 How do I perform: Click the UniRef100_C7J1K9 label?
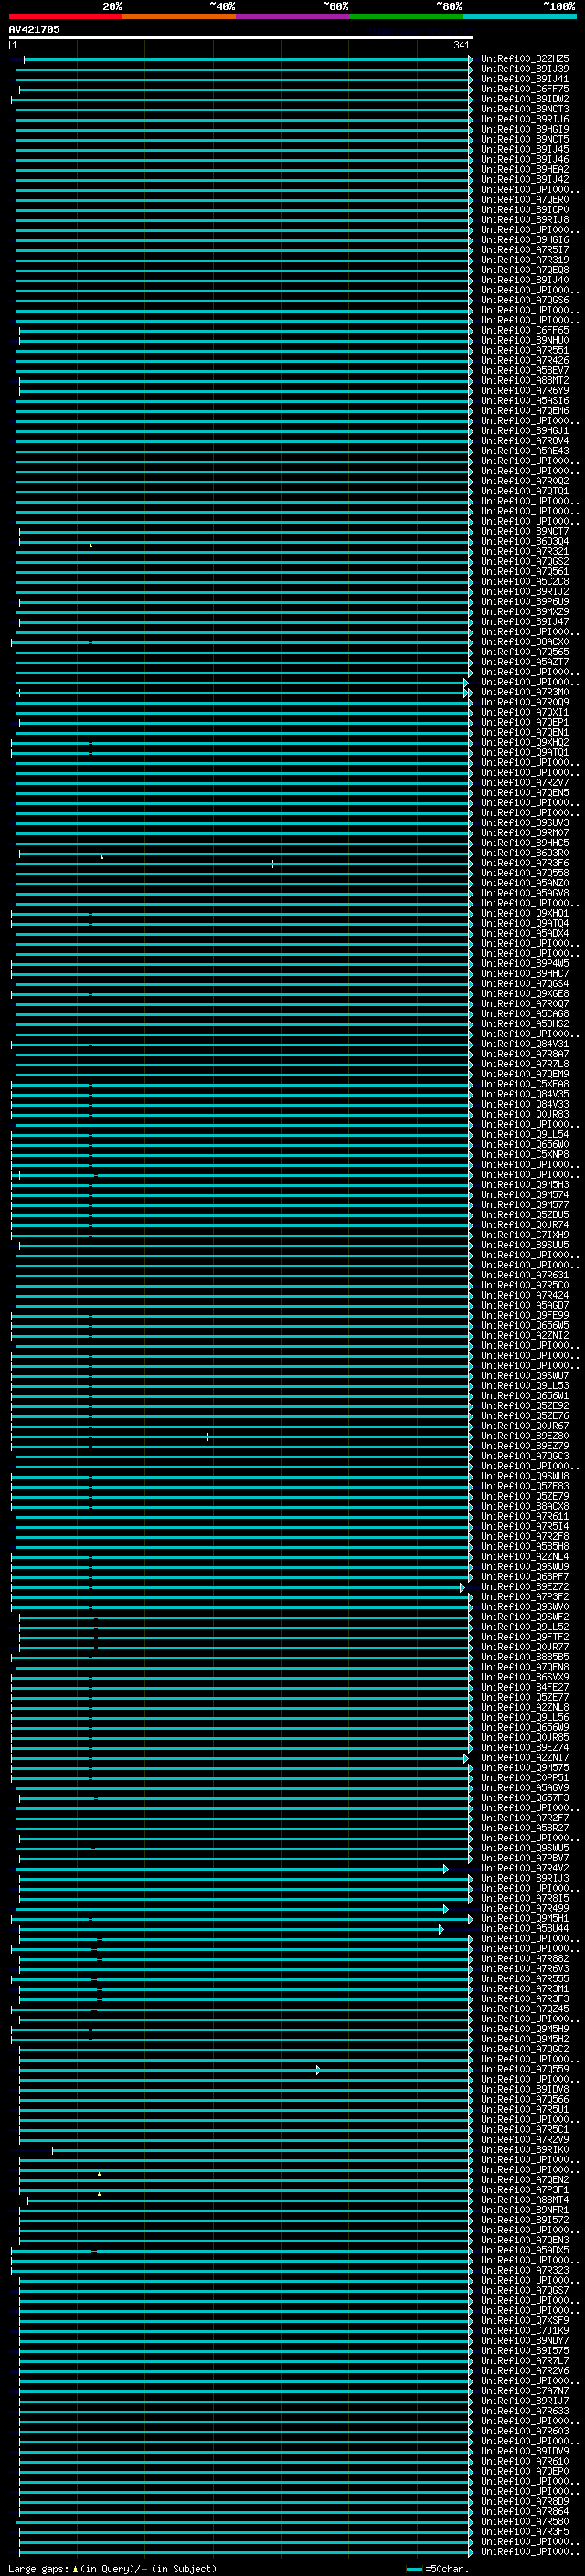pos(525,2331)
